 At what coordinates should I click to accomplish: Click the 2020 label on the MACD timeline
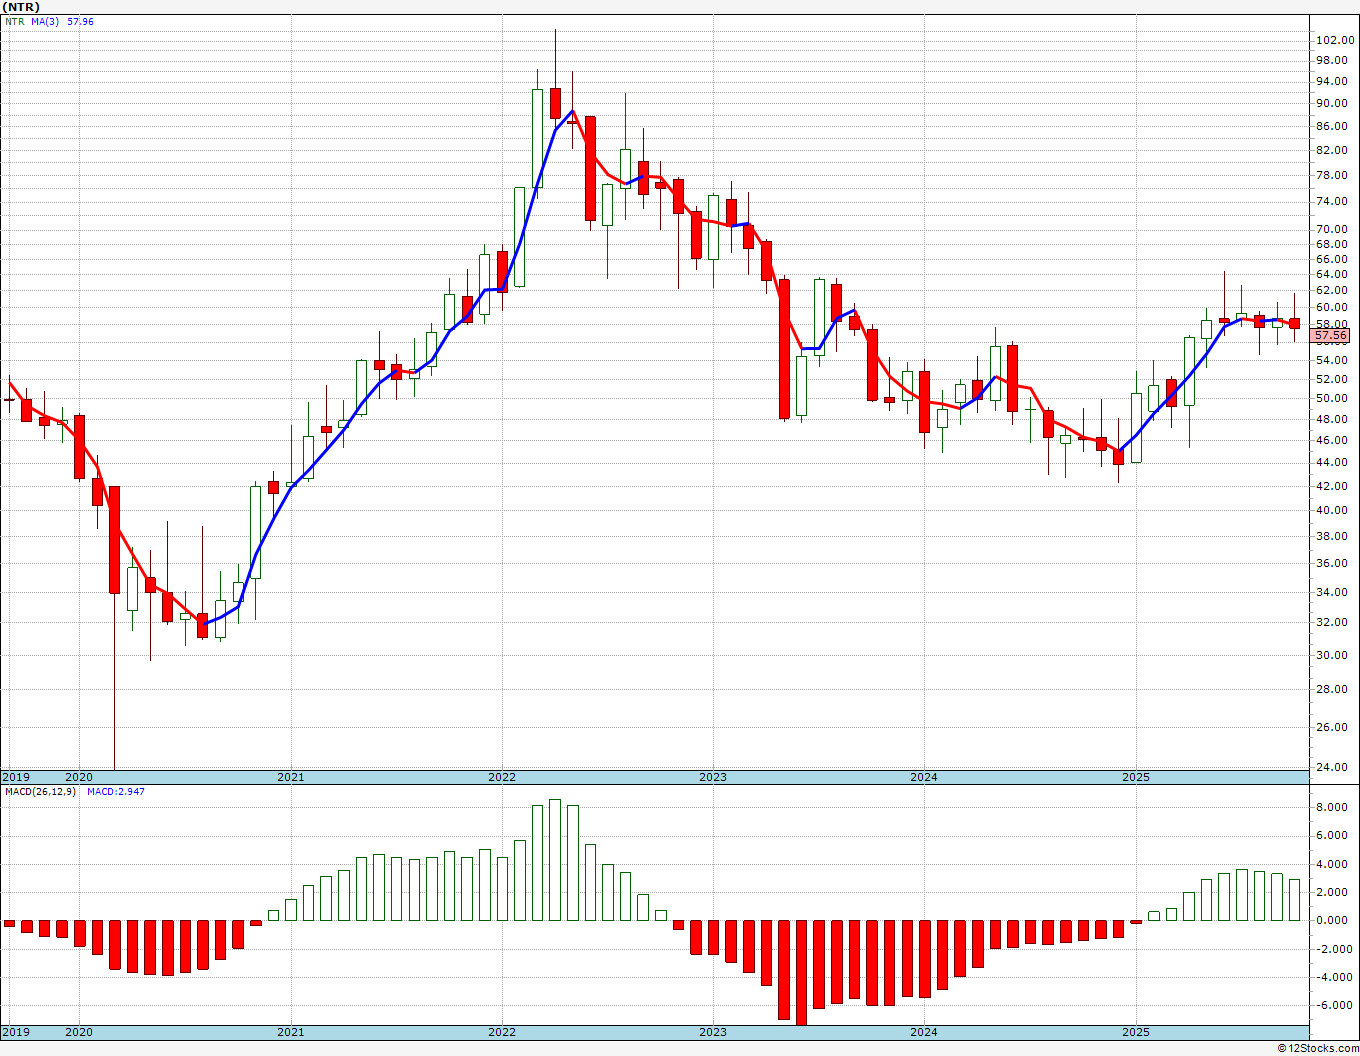pyautogui.click(x=78, y=1032)
